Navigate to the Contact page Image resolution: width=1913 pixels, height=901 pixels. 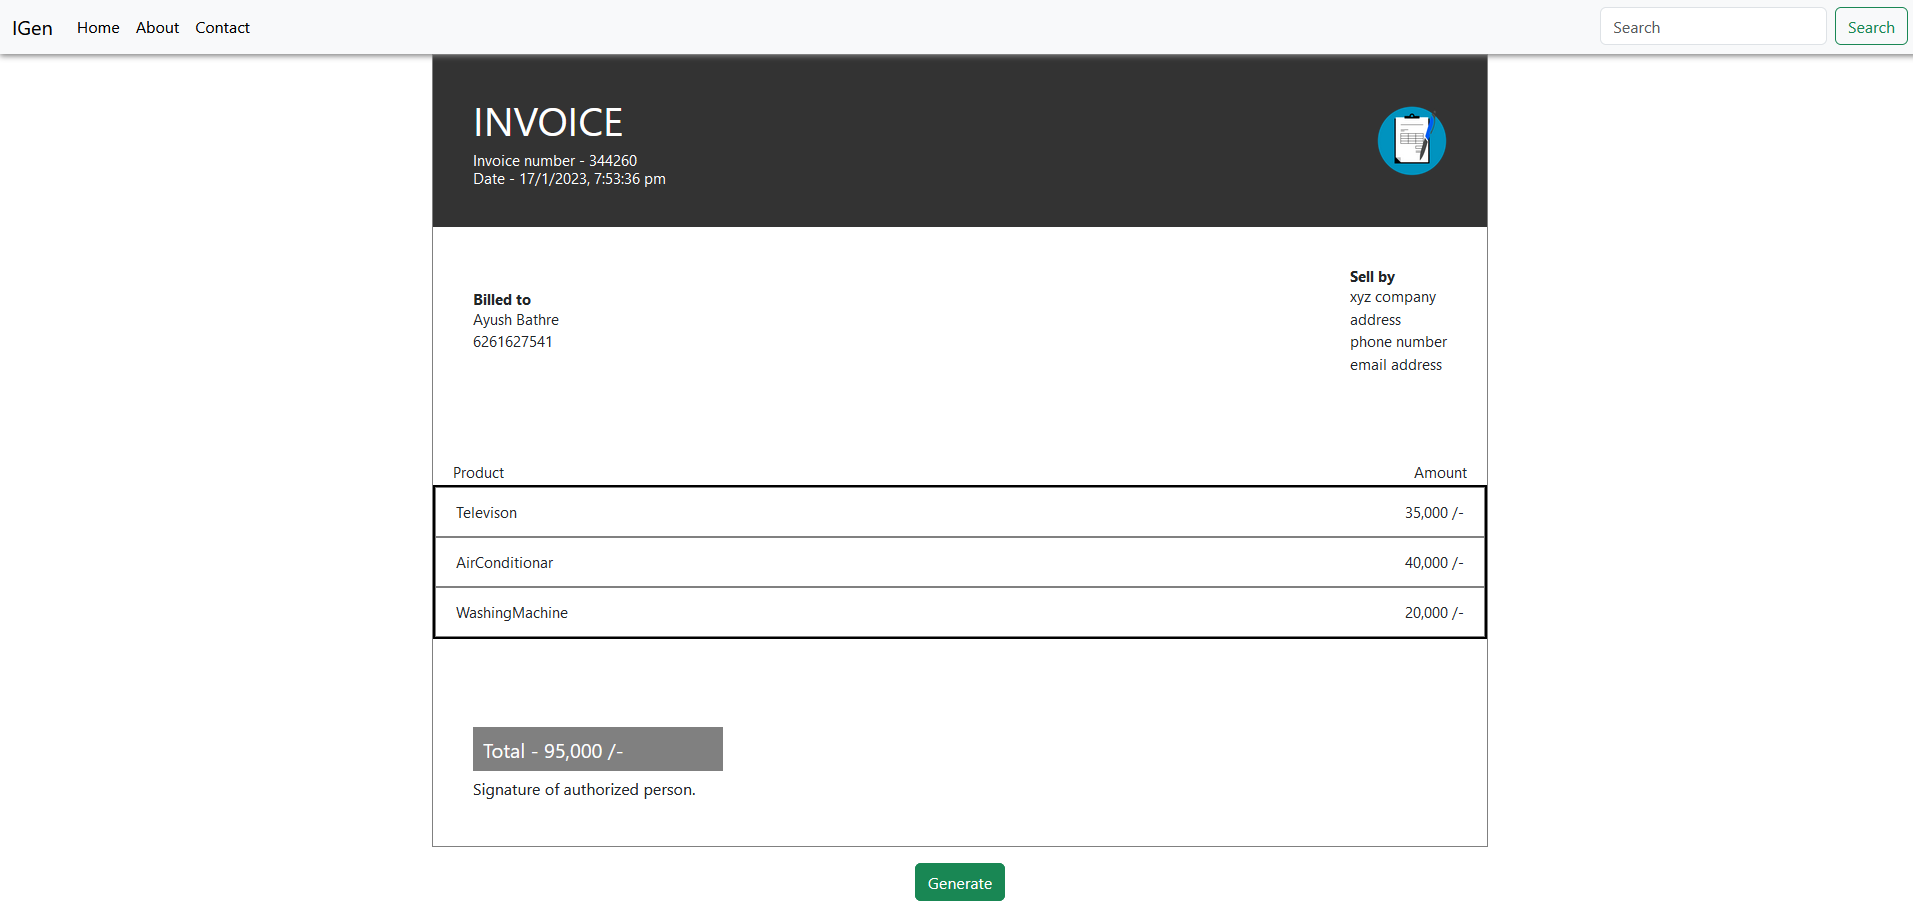pos(222,27)
